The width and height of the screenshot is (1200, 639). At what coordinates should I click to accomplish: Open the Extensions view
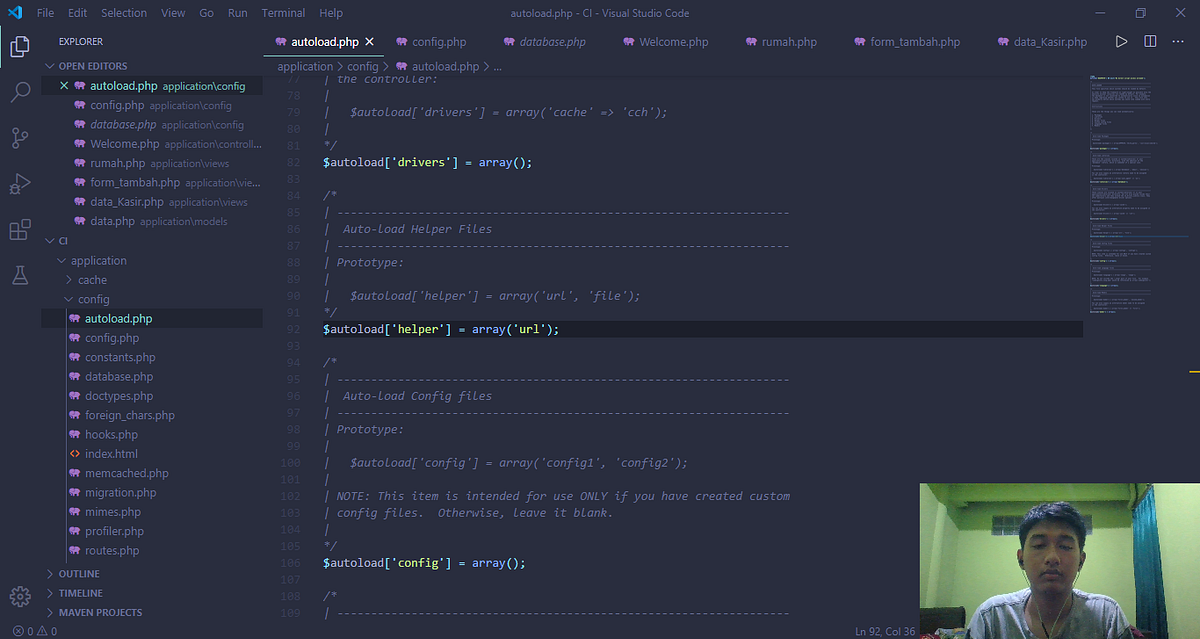coord(19,229)
